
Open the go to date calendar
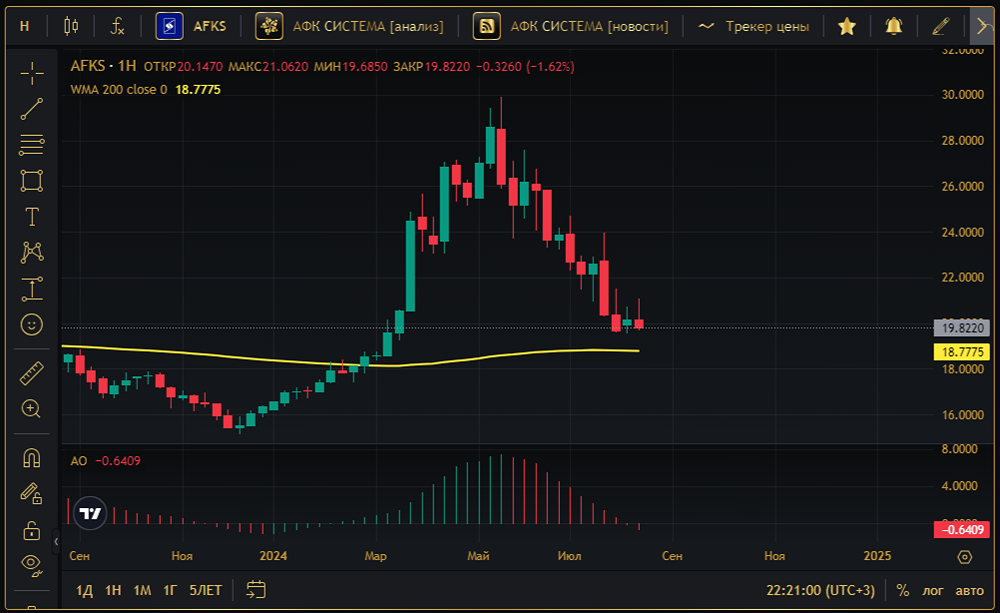(x=256, y=590)
